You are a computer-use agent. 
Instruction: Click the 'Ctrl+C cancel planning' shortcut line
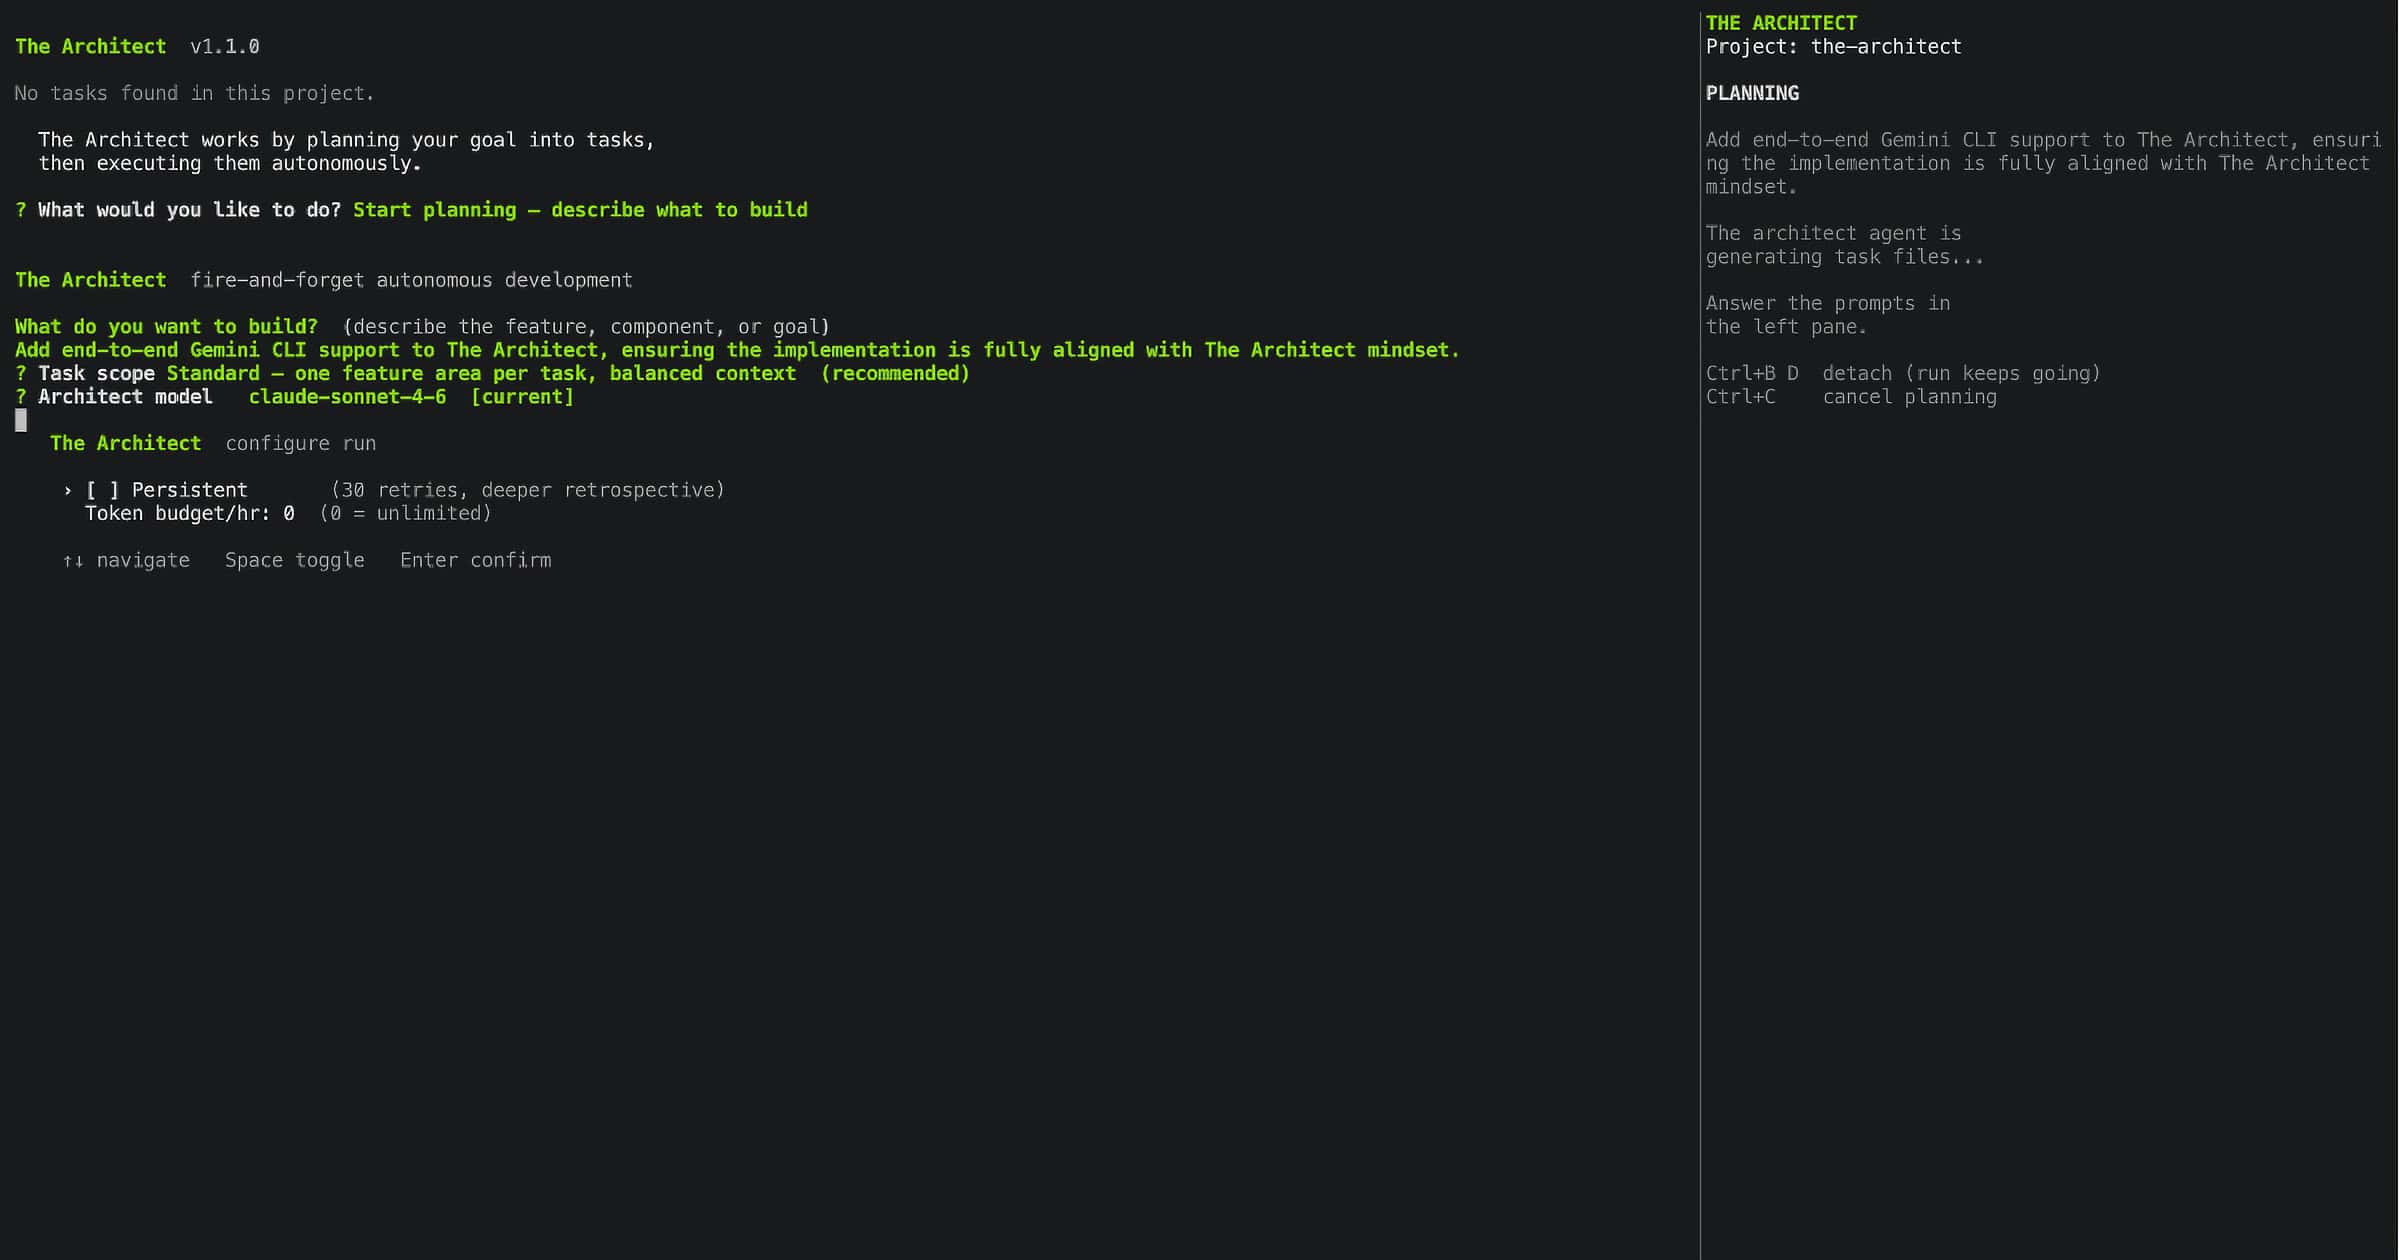coord(1851,397)
